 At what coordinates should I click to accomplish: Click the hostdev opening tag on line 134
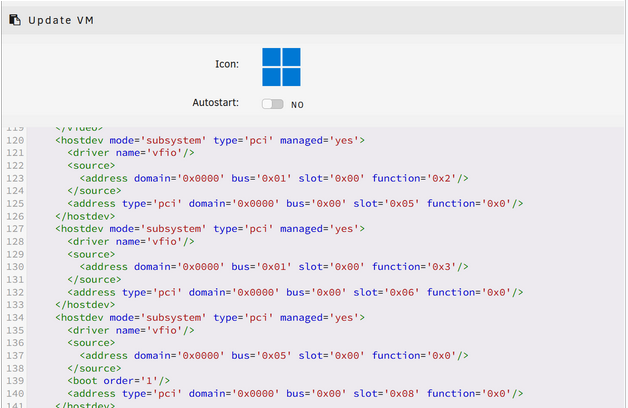210,317
